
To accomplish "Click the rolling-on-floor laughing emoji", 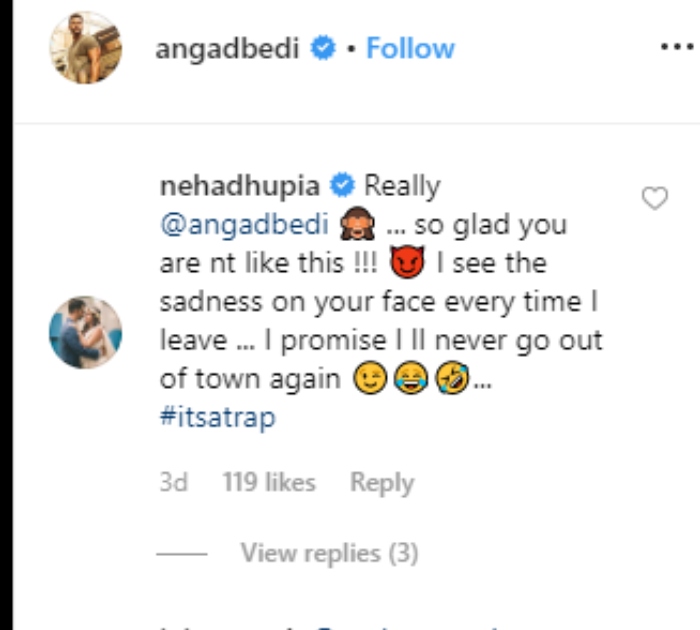I will (449, 379).
